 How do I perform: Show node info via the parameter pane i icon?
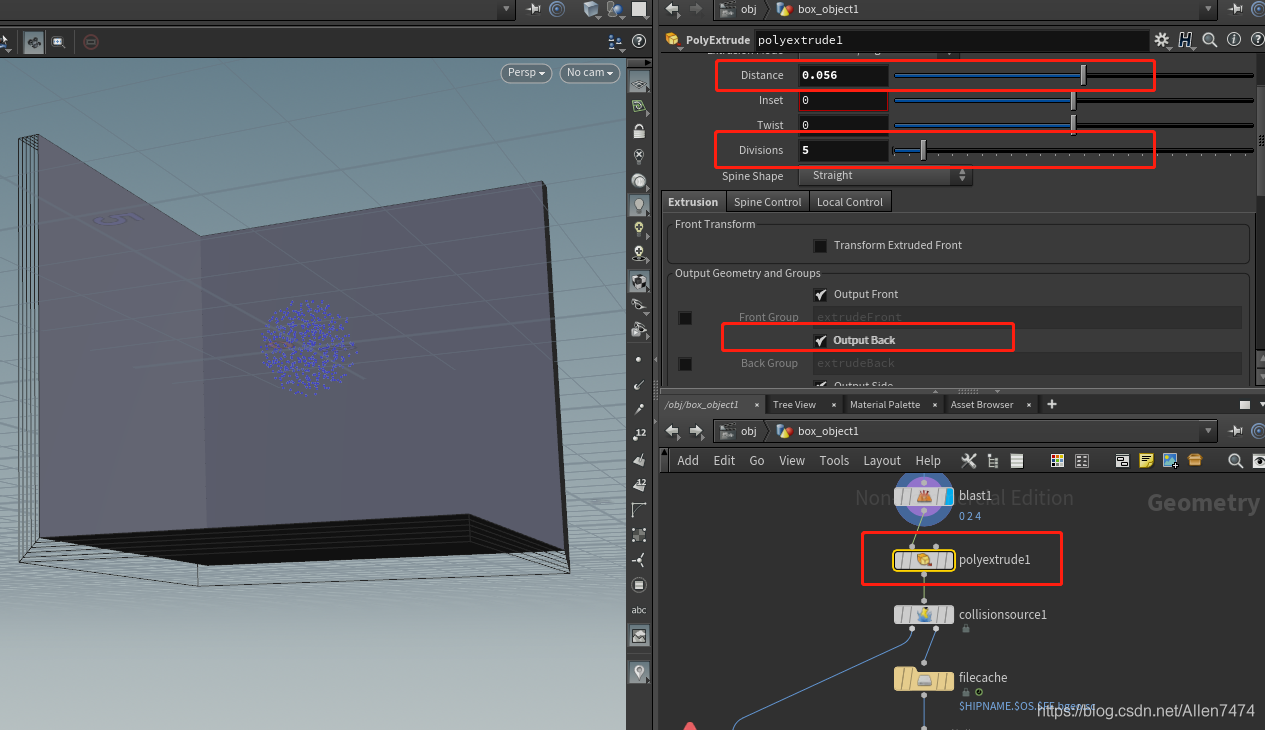point(1234,40)
